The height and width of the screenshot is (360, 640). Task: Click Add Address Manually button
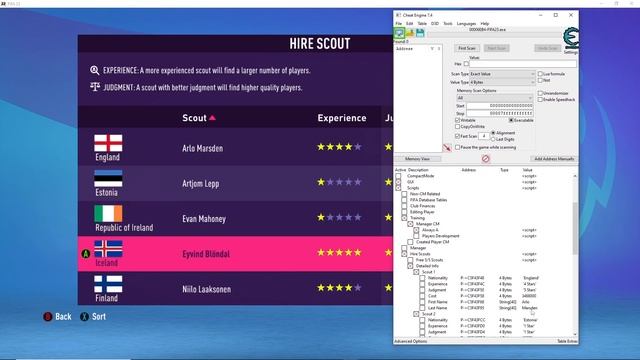click(x=554, y=159)
